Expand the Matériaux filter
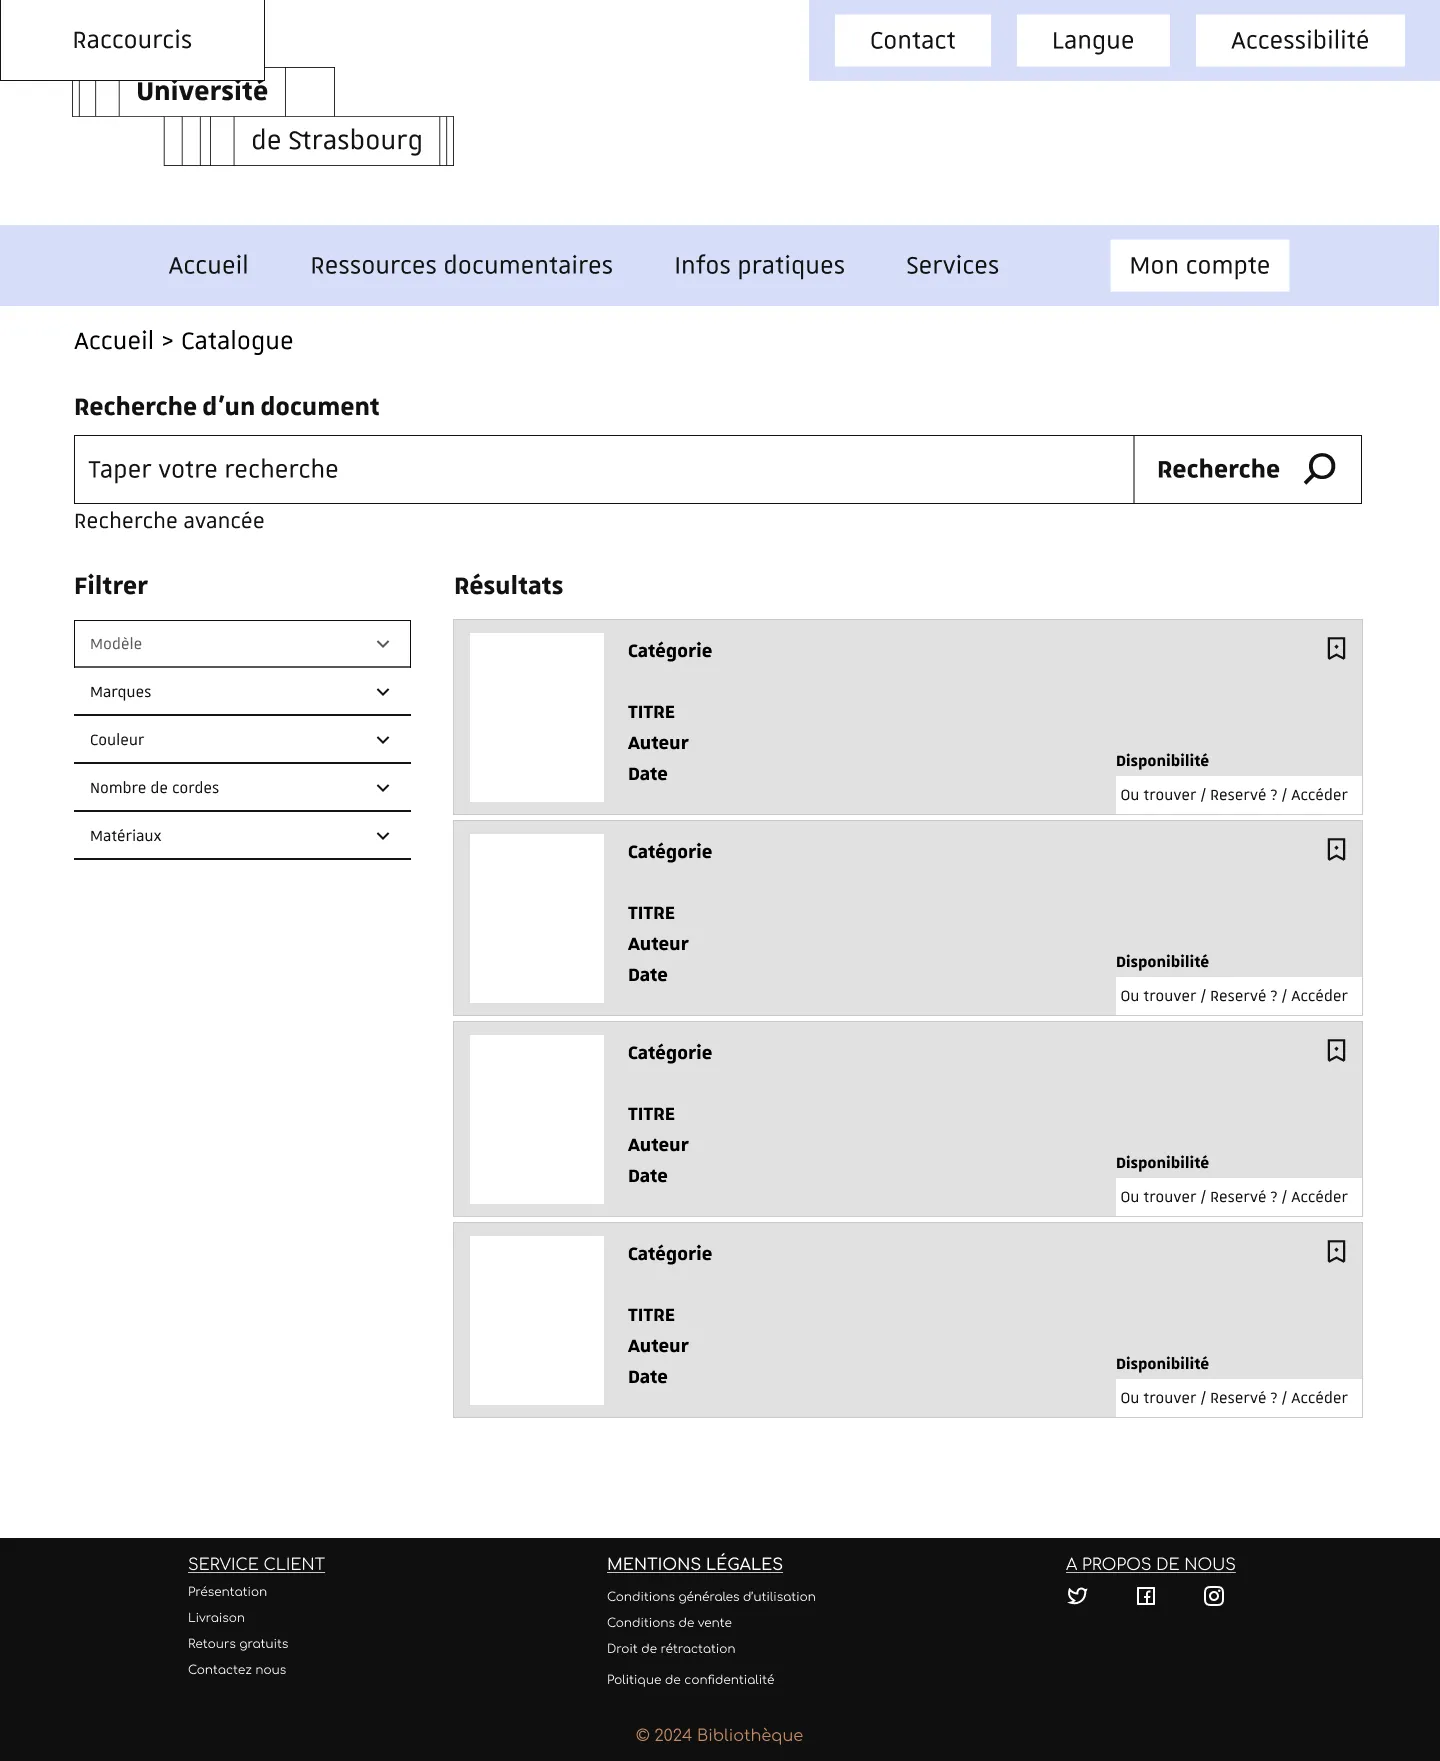The height and width of the screenshot is (1761, 1440). click(242, 836)
